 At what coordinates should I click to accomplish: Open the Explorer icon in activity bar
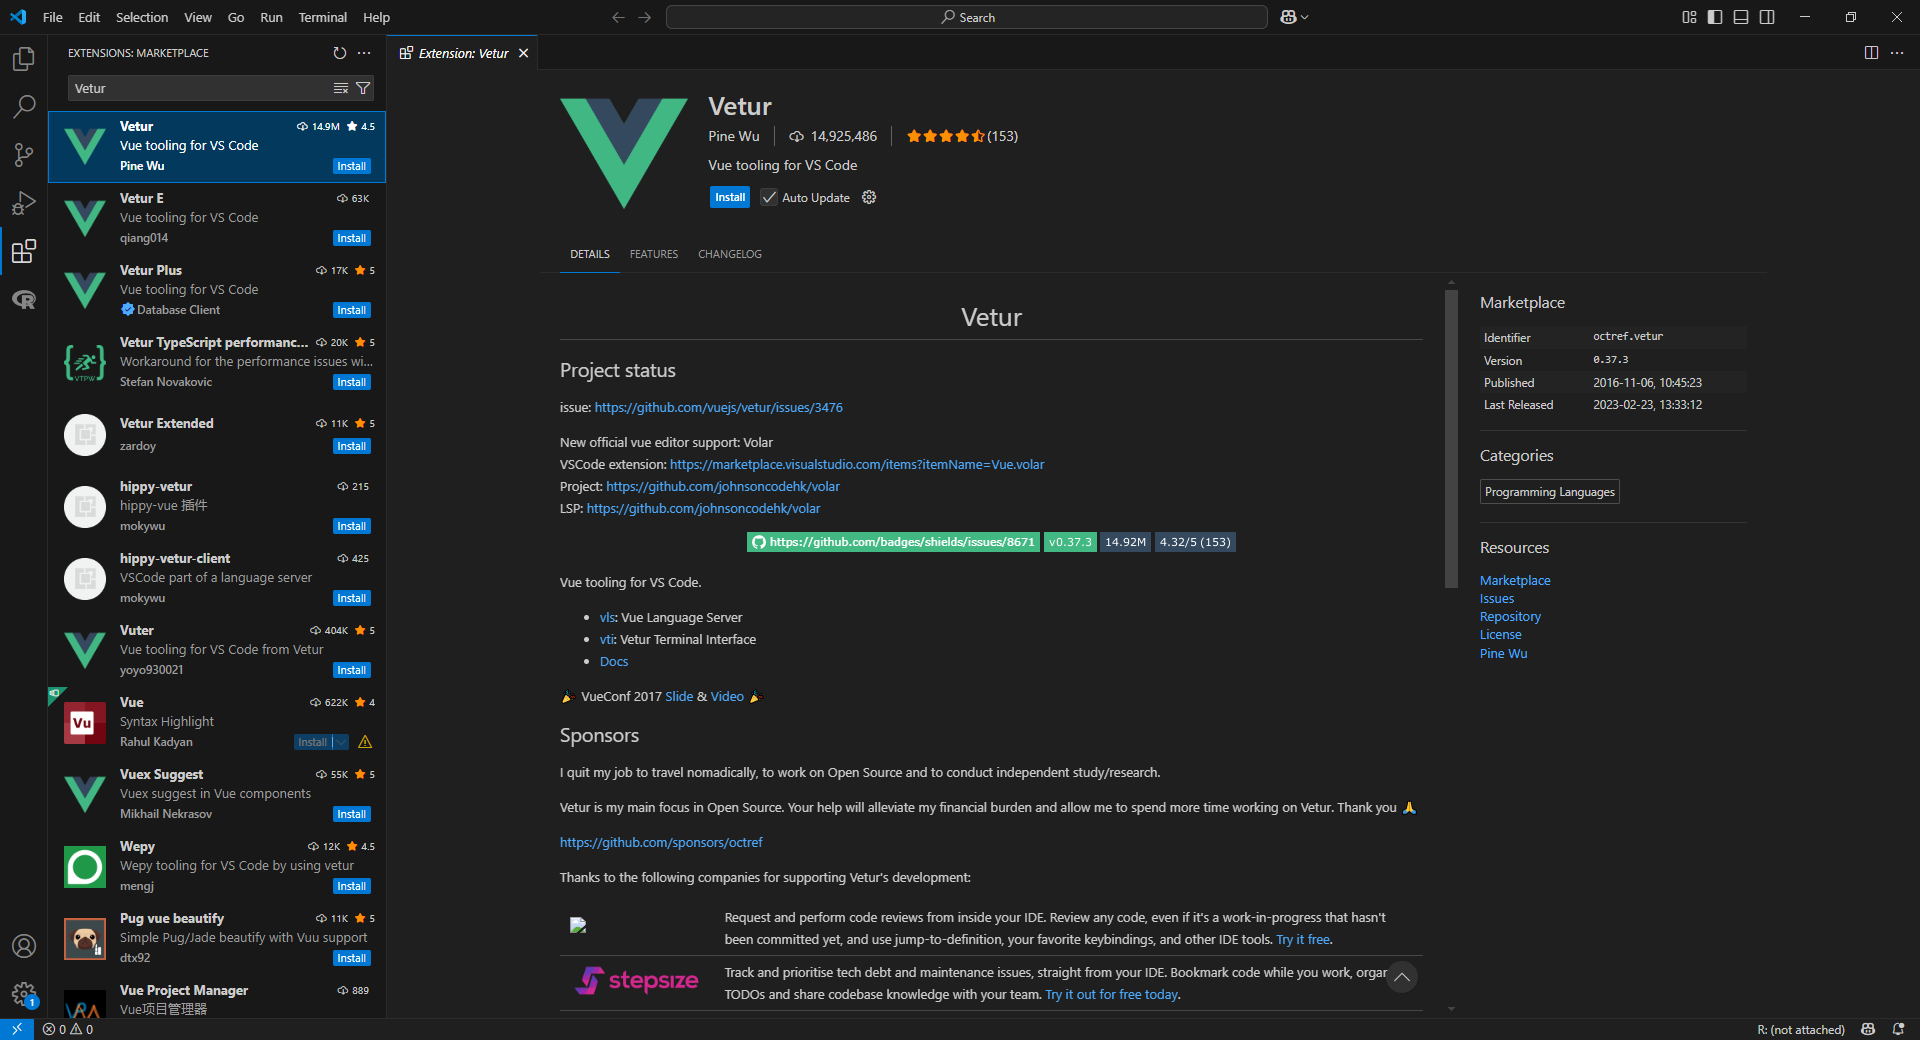pos(23,58)
